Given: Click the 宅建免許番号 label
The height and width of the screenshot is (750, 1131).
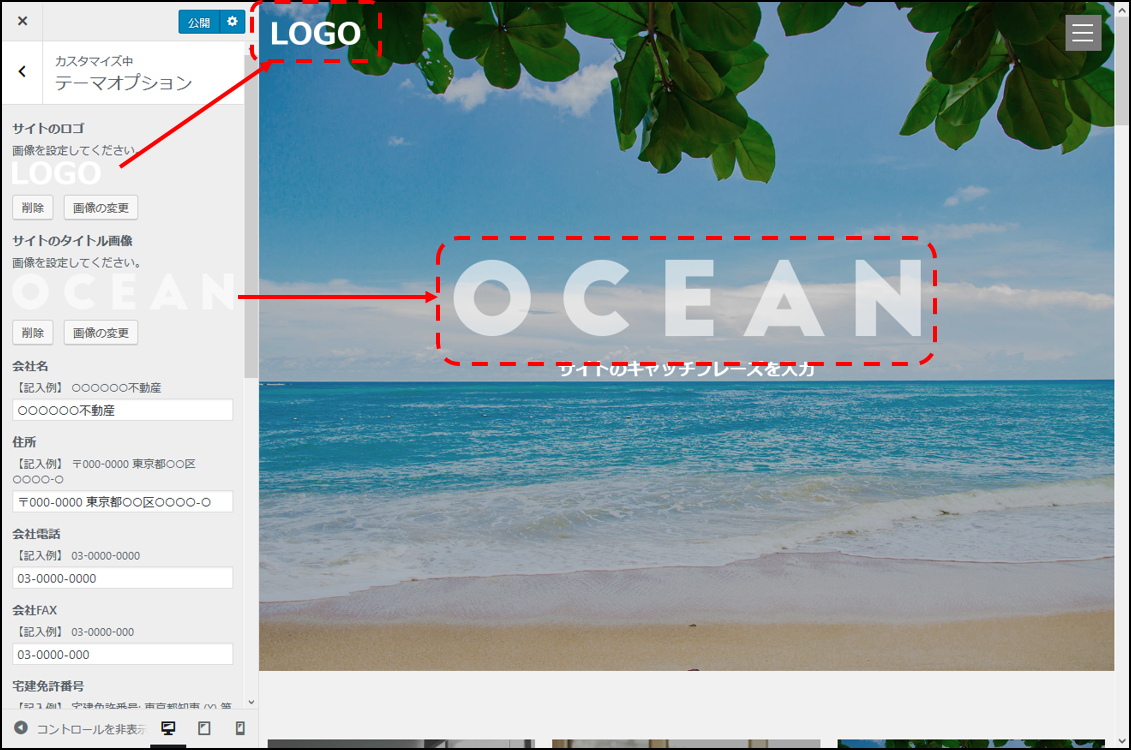Looking at the screenshot, I should [x=48, y=686].
